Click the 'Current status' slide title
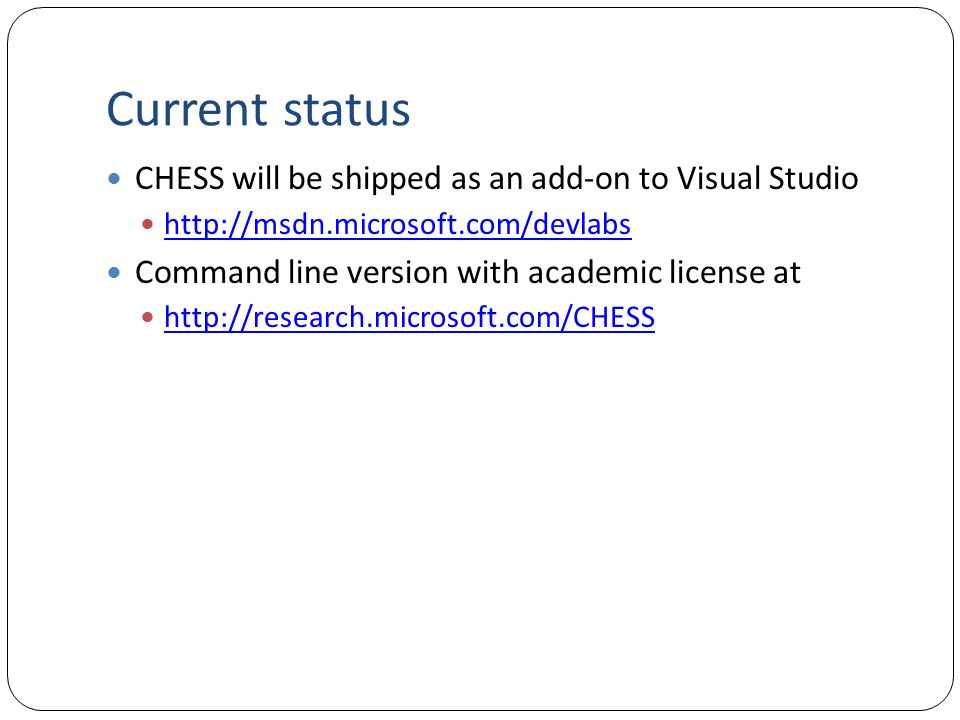Image resolution: width=960 pixels, height=720 pixels. pyautogui.click(x=258, y=110)
